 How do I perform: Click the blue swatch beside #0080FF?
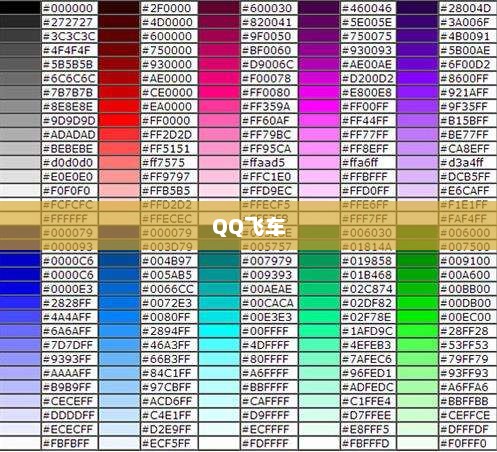[119, 317]
